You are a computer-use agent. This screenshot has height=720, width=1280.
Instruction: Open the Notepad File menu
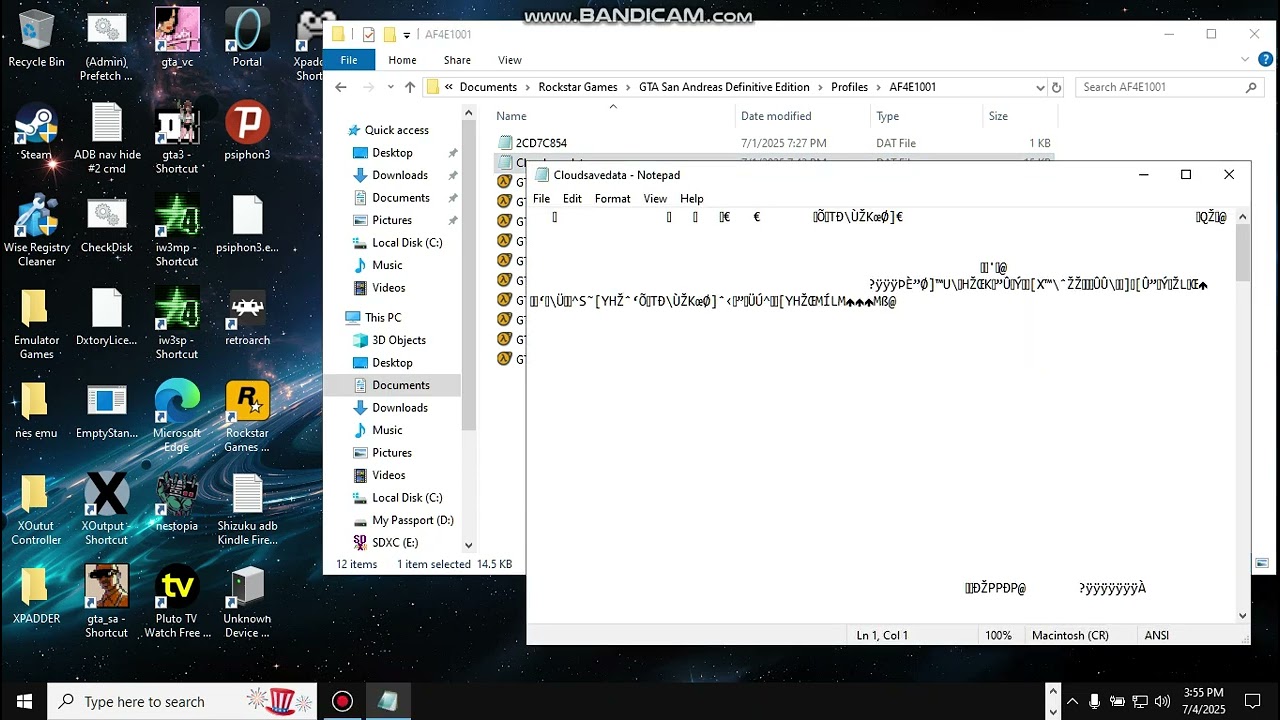point(541,199)
